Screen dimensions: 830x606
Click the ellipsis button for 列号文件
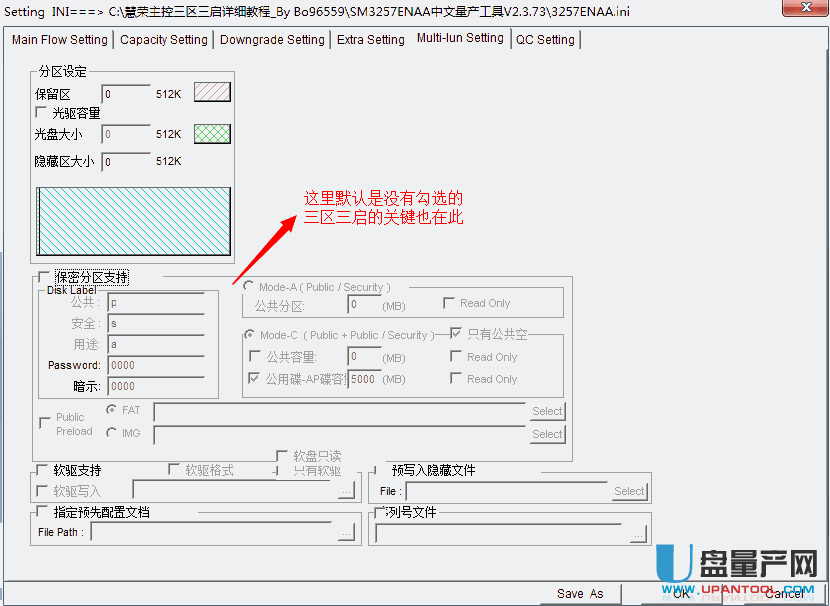click(x=638, y=533)
